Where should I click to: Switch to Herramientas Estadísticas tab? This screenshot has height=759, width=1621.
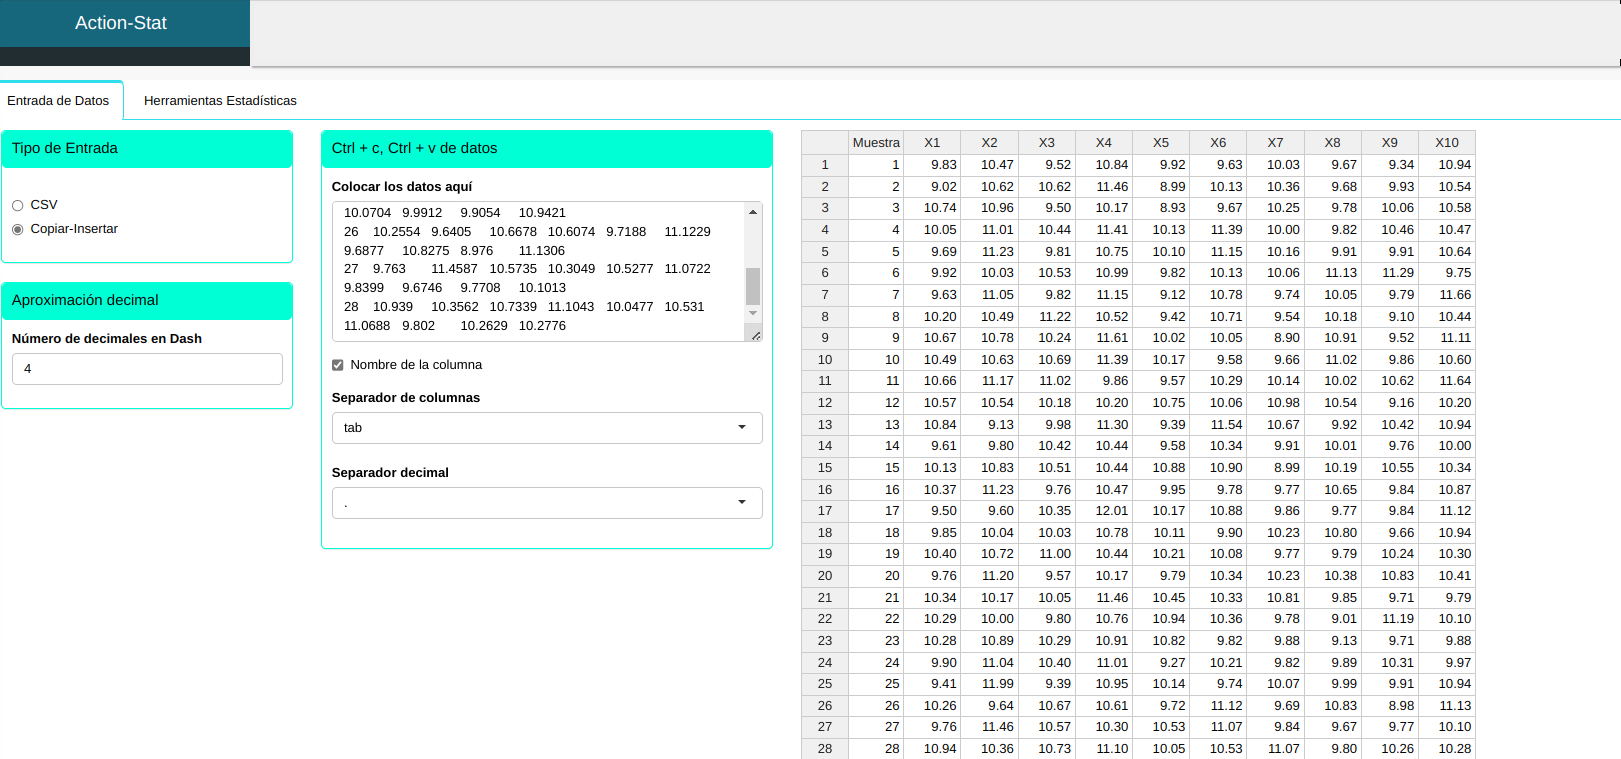220,101
